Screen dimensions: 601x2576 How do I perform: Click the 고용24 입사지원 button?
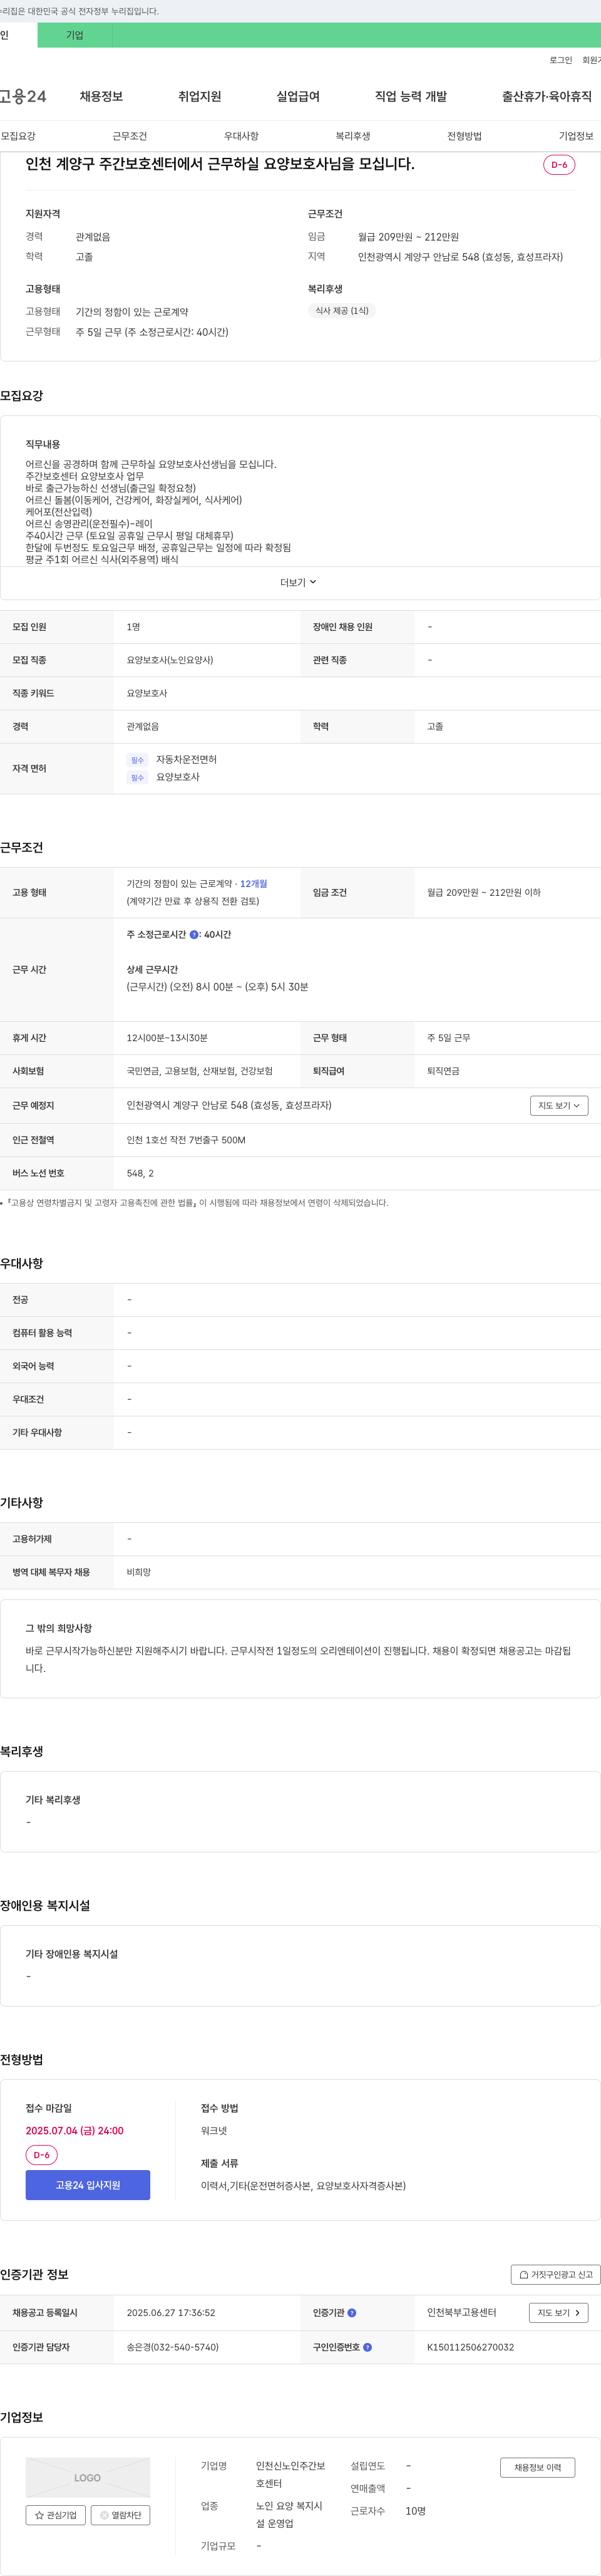pyautogui.click(x=88, y=2185)
